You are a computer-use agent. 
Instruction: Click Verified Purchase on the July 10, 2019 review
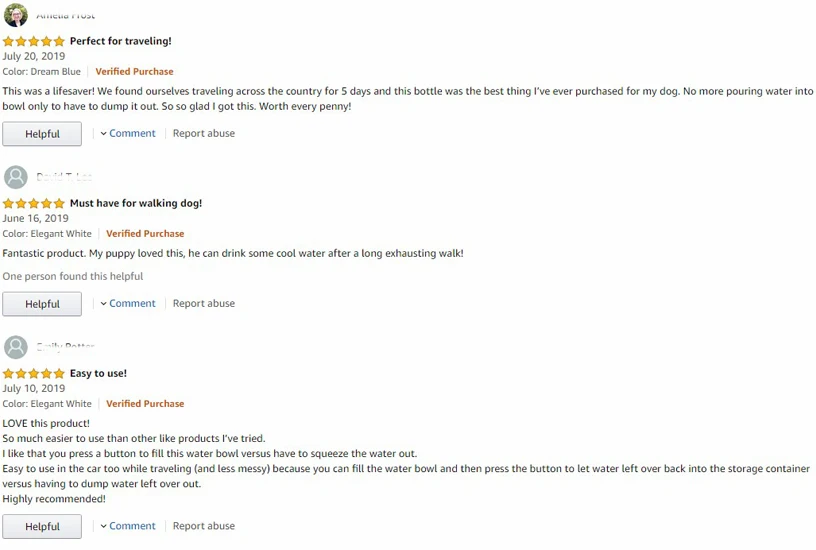click(x=145, y=404)
